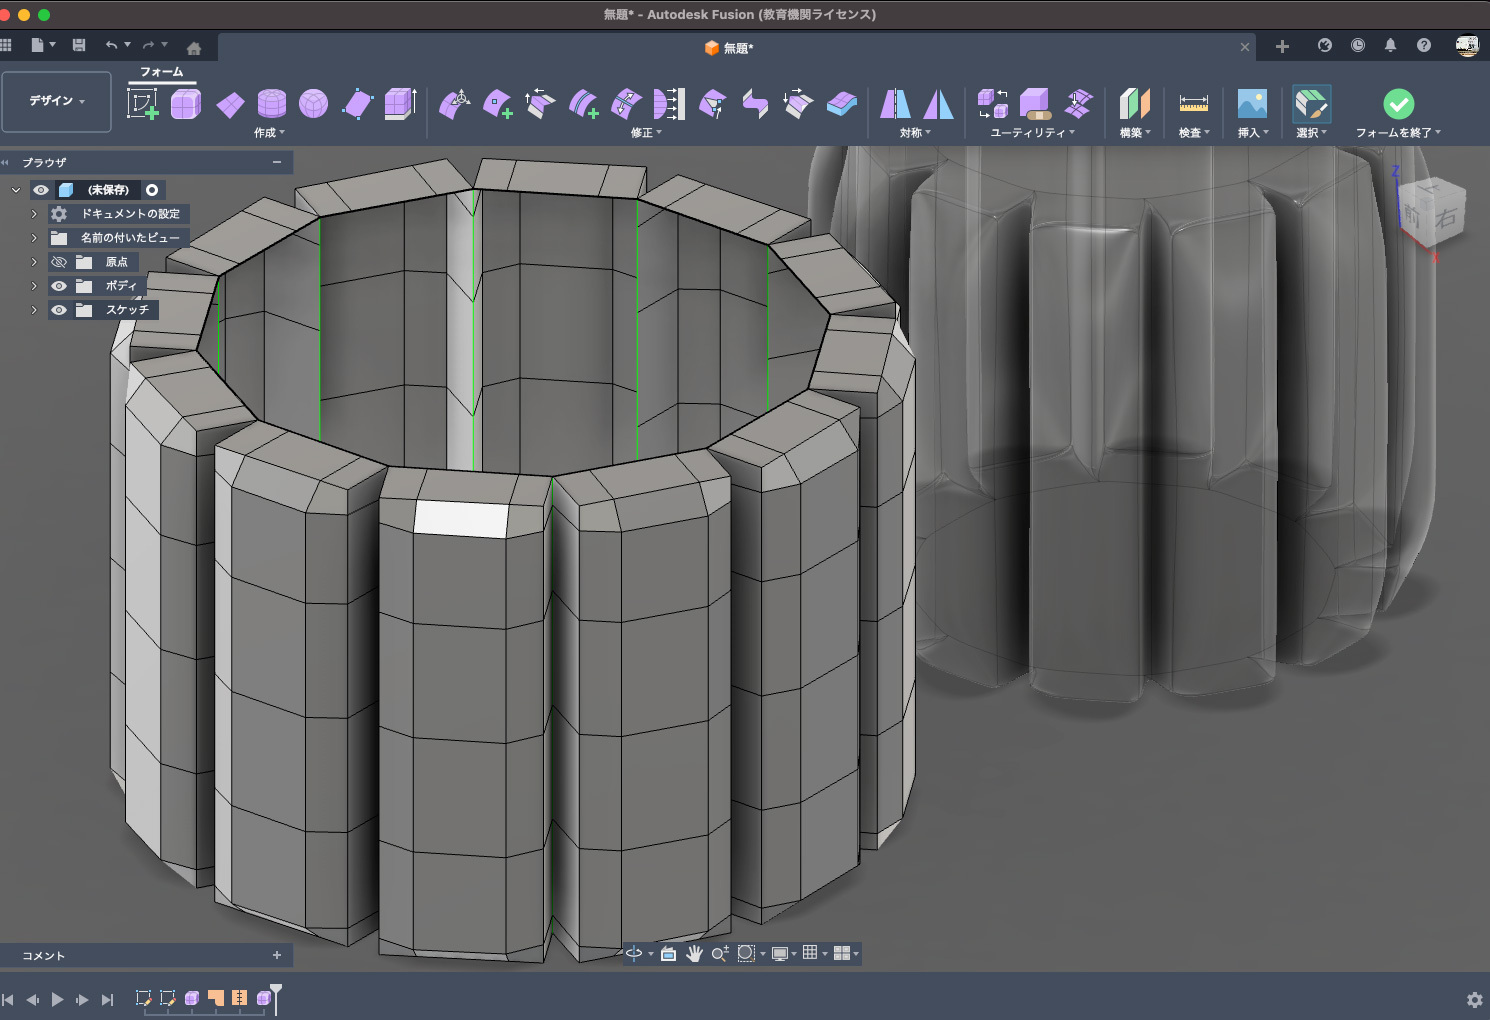The width and height of the screenshot is (1490, 1020).
Task: Show the hidden 原点 folder
Action: pyautogui.click(x=59, y=262)
